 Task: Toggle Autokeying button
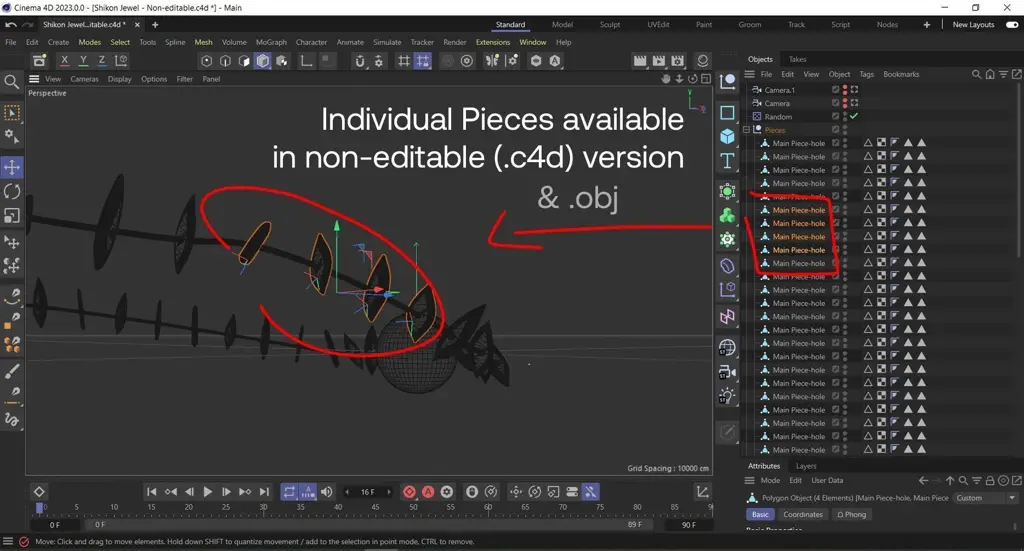(428, 492)
